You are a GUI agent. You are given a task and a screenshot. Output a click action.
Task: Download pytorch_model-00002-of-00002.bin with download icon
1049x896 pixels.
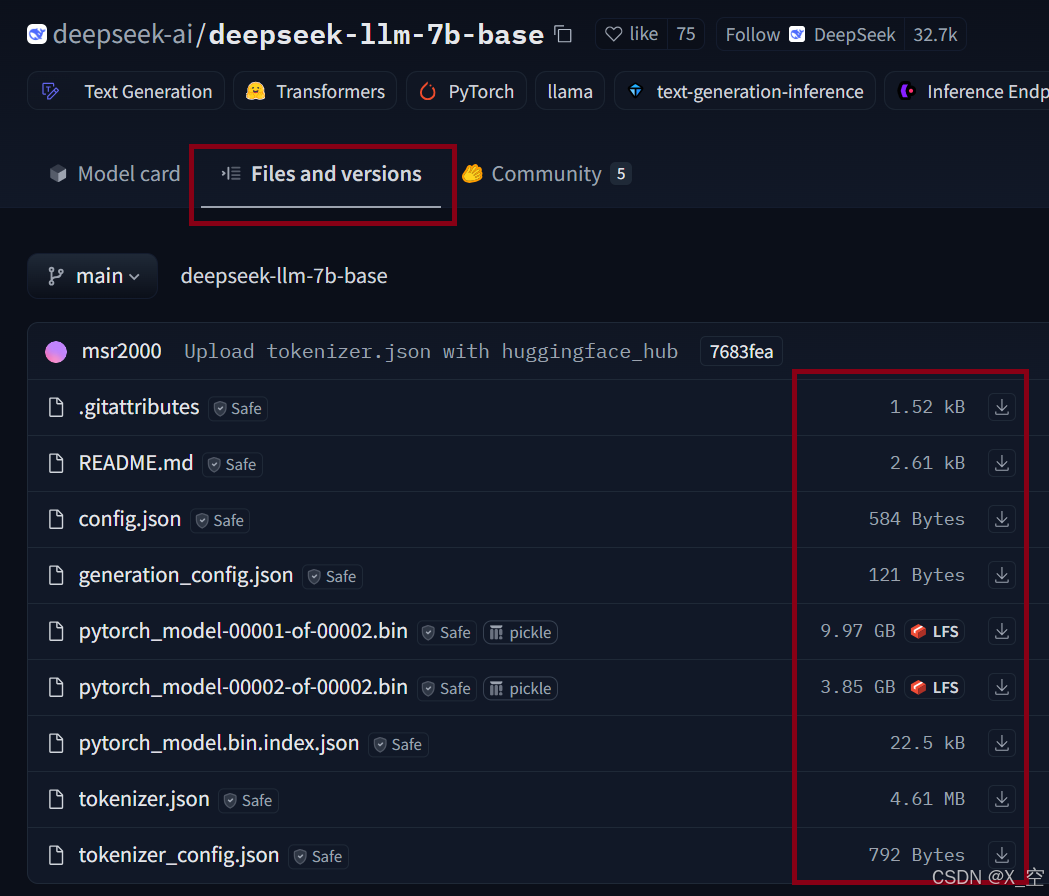tap(1002, 687)
